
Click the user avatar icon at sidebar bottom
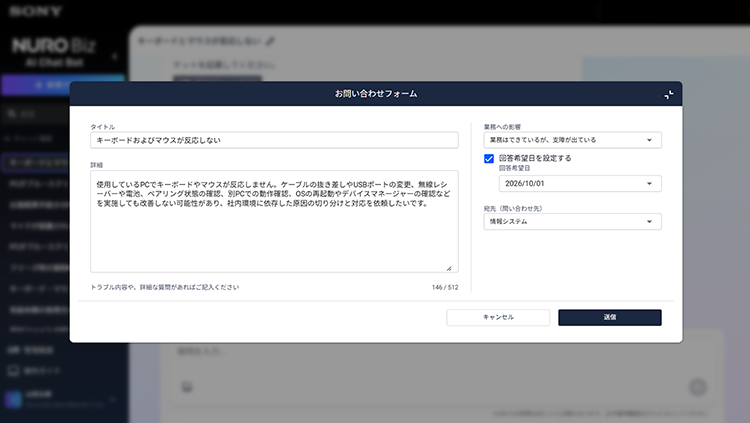[x=13, y=399]
